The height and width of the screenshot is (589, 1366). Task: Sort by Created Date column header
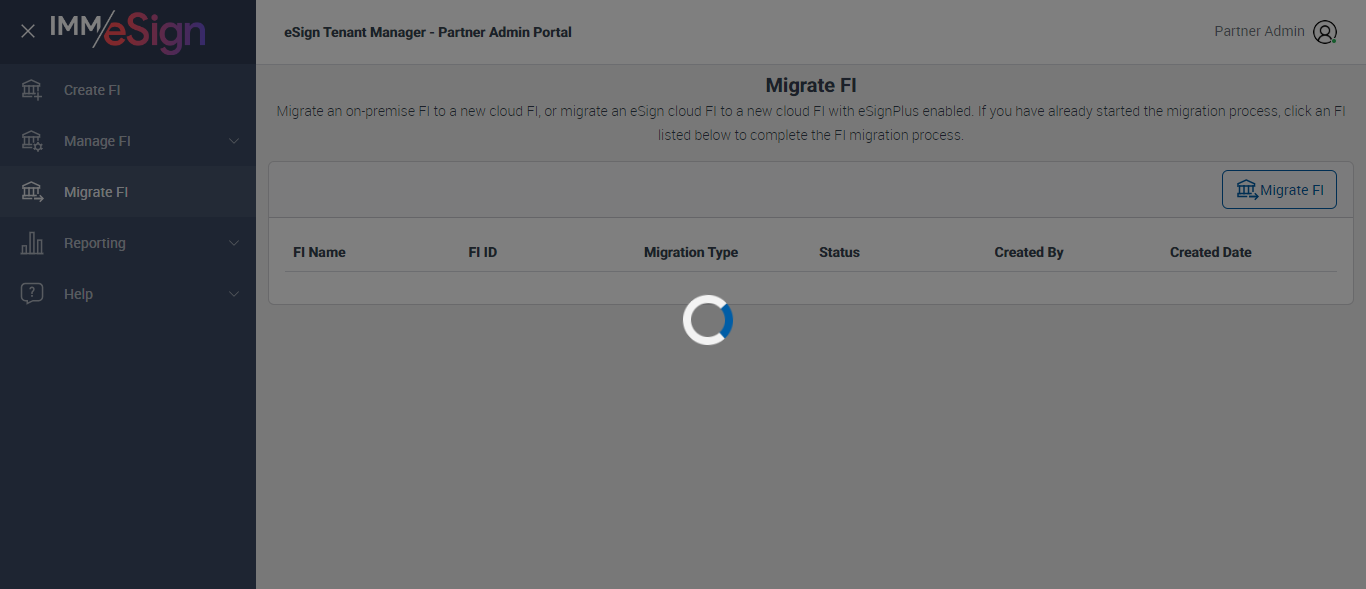pos(1211,252)
